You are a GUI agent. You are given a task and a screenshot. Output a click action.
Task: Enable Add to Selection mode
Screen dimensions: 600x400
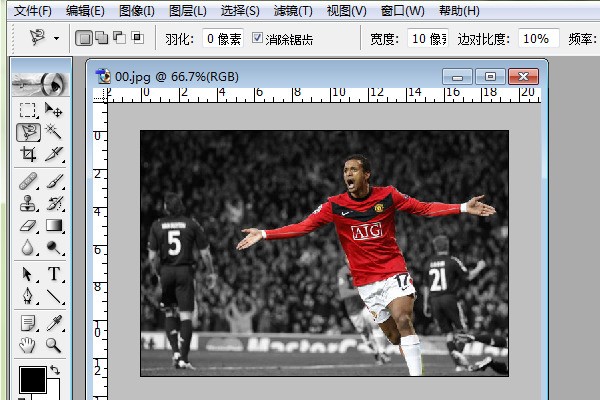101,39
